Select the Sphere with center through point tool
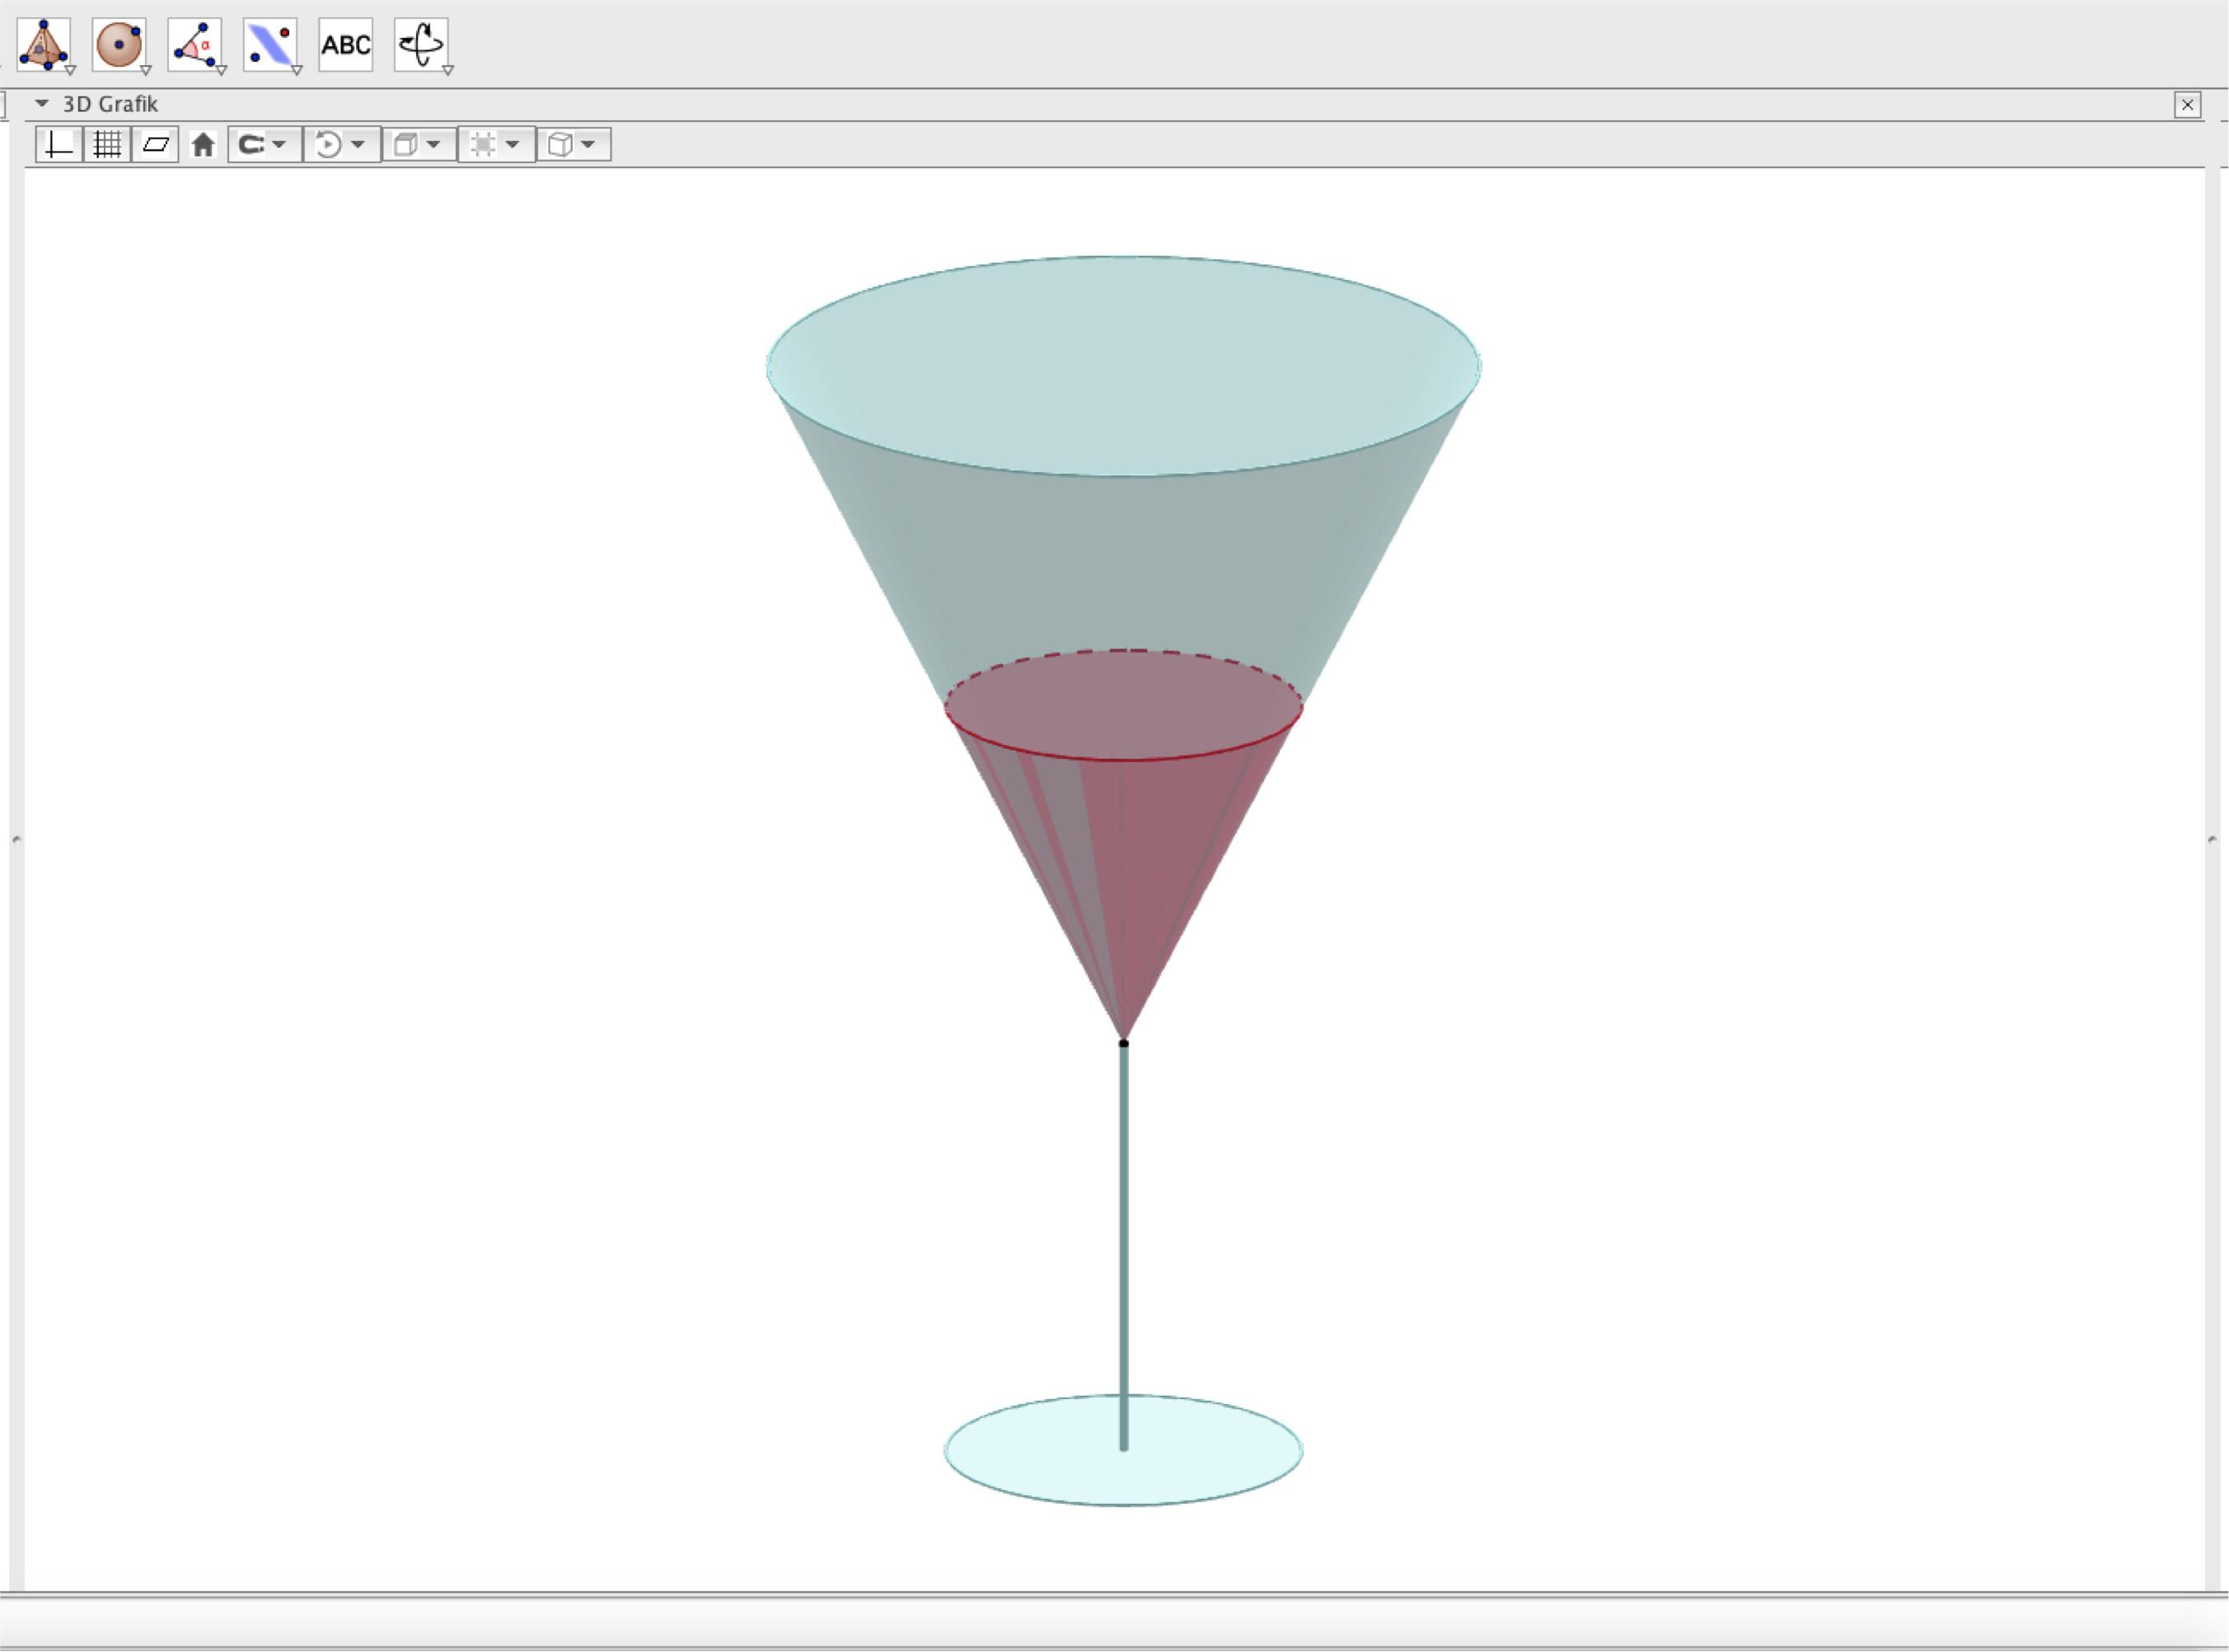Viewport: 2229px width, 1652px height. tap(119, 44)
